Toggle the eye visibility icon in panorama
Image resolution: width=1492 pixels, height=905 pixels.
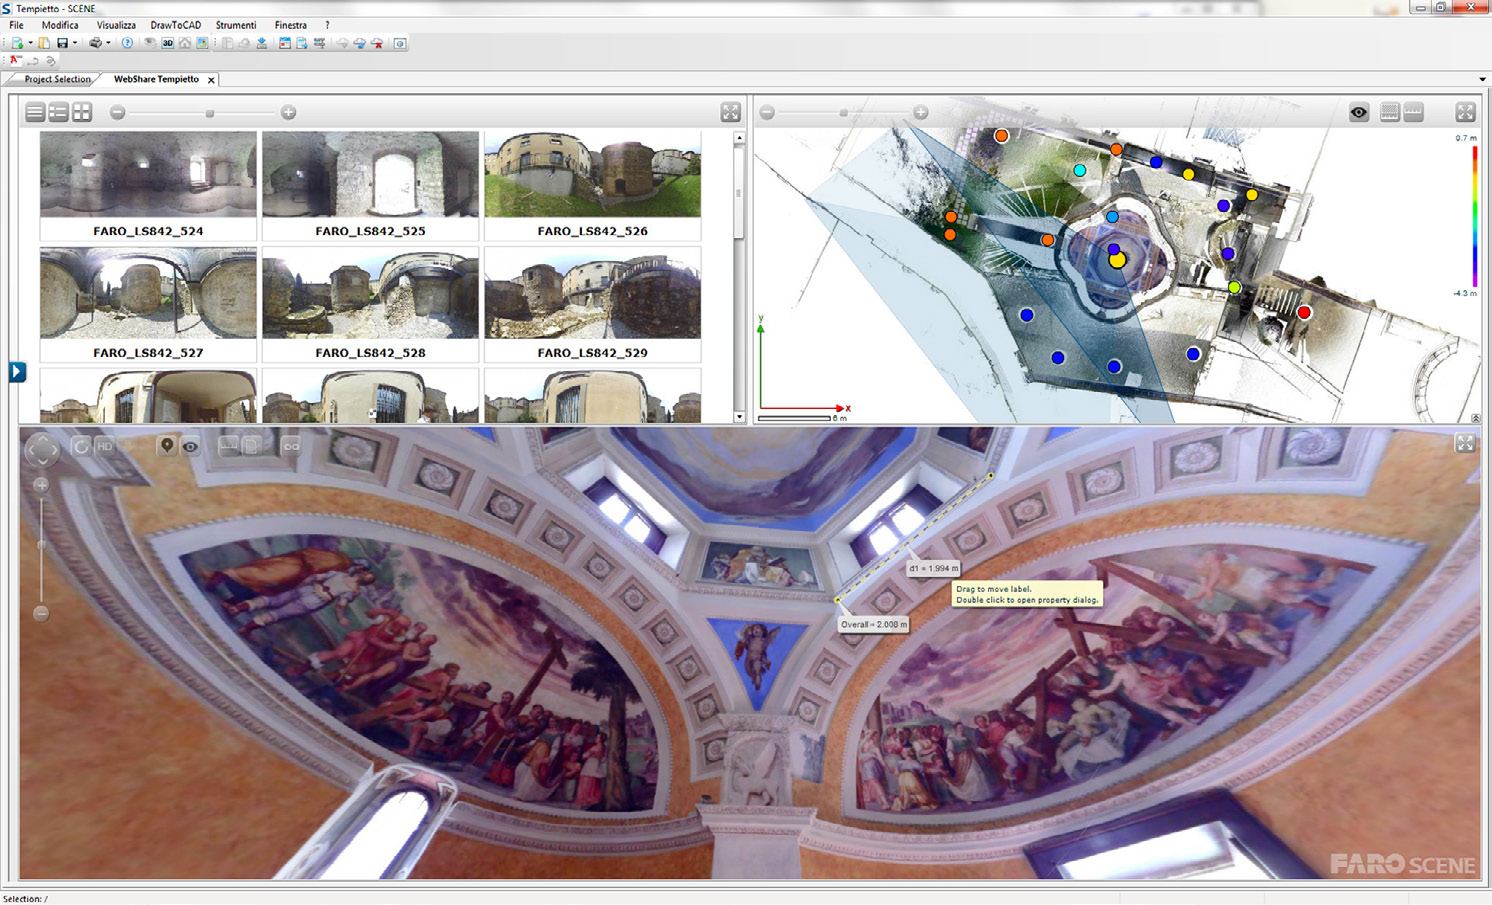point(190,447)
